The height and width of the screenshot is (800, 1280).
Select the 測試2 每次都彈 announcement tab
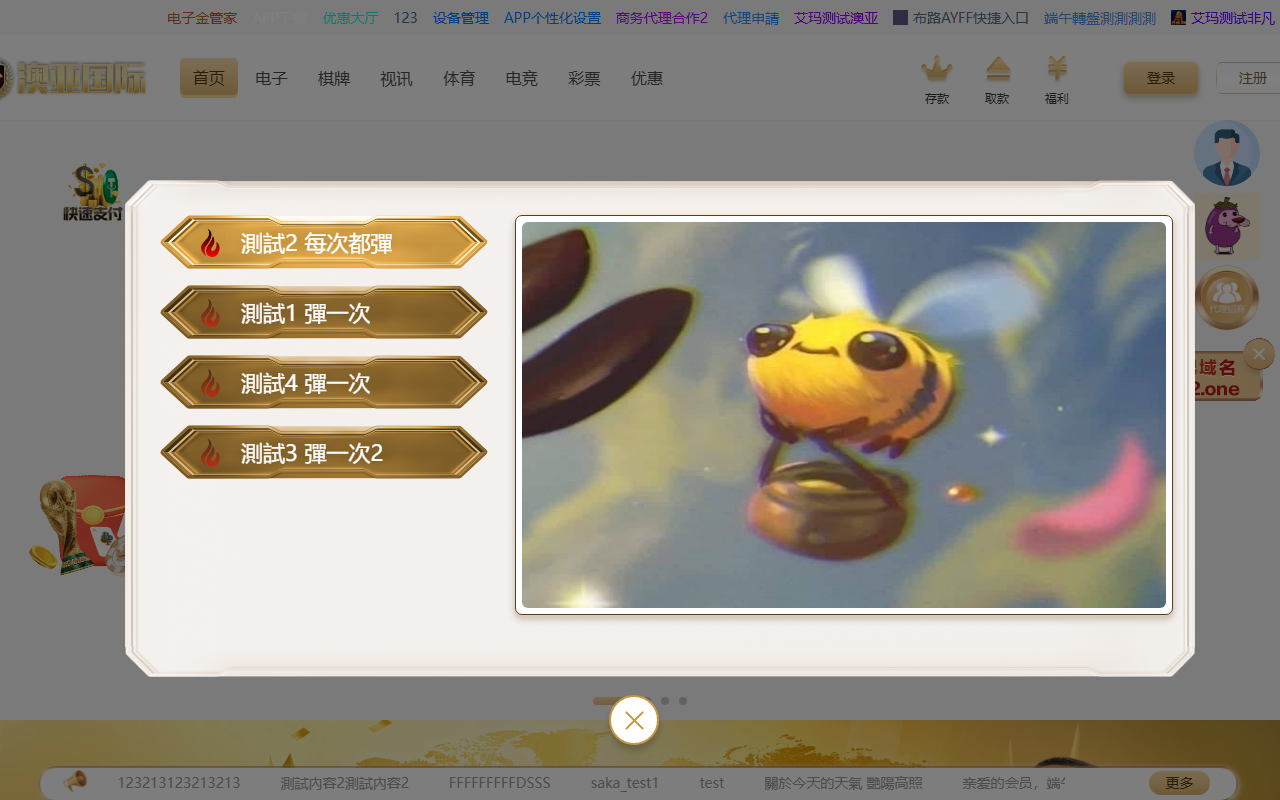pyautogui.click(x=324, y=243)
